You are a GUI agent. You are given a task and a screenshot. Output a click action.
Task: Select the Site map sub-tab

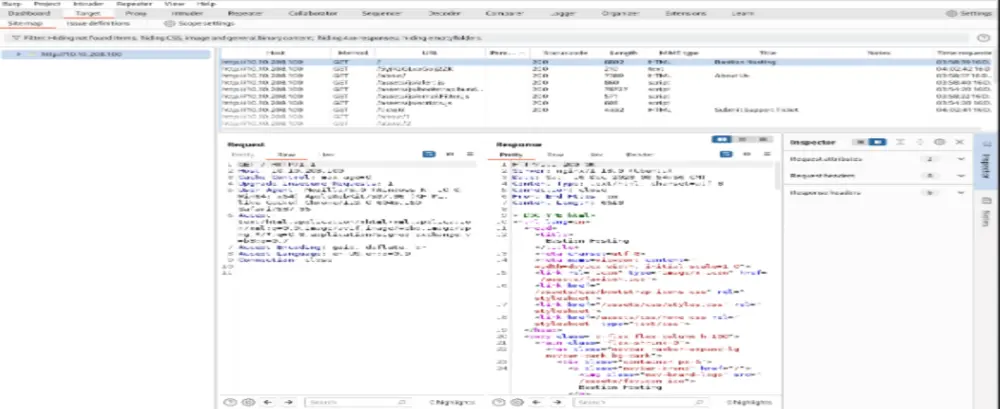[x=25, y=23]
